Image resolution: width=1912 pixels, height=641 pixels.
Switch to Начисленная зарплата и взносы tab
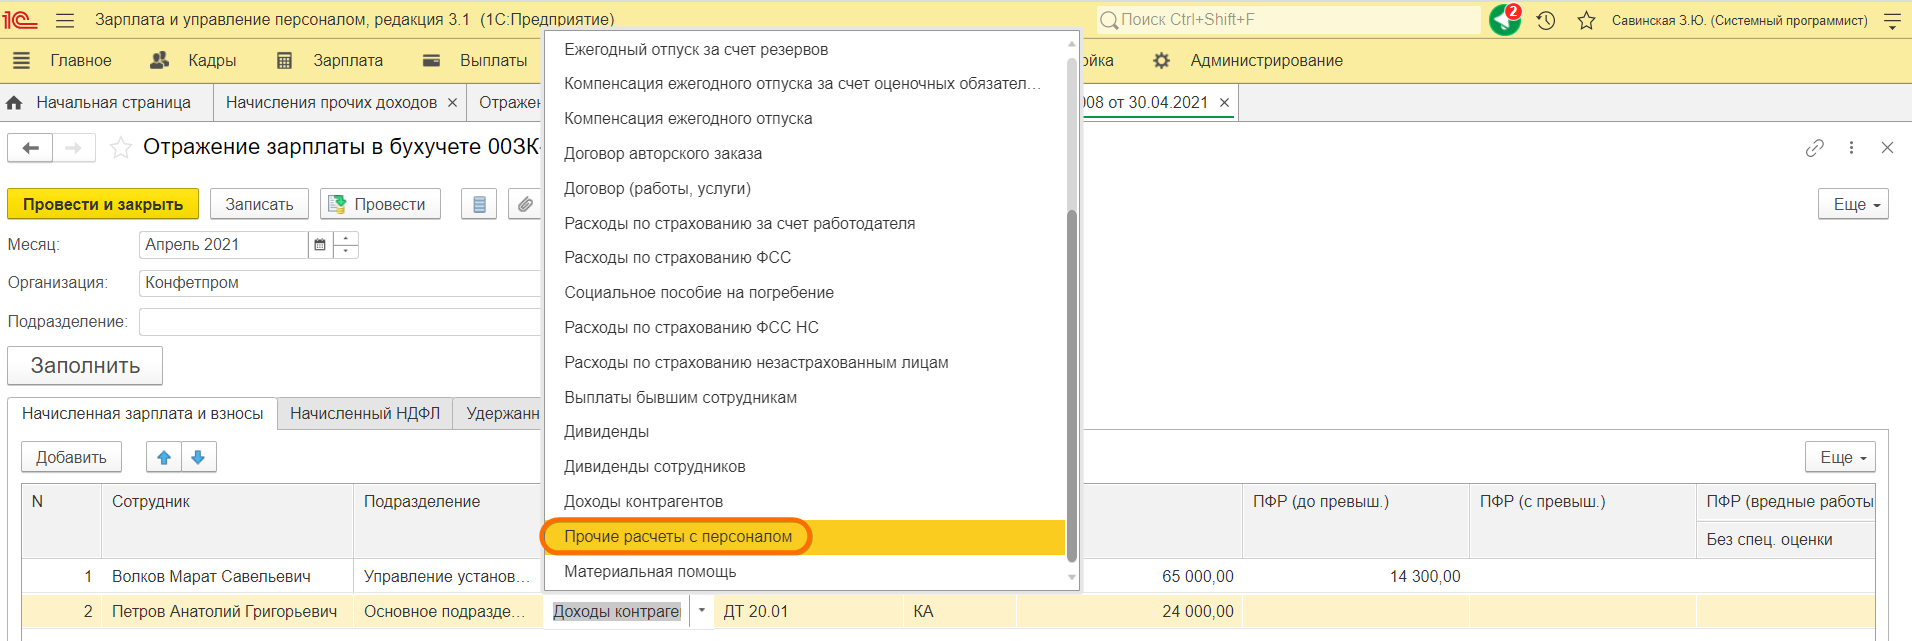[143, 414]
